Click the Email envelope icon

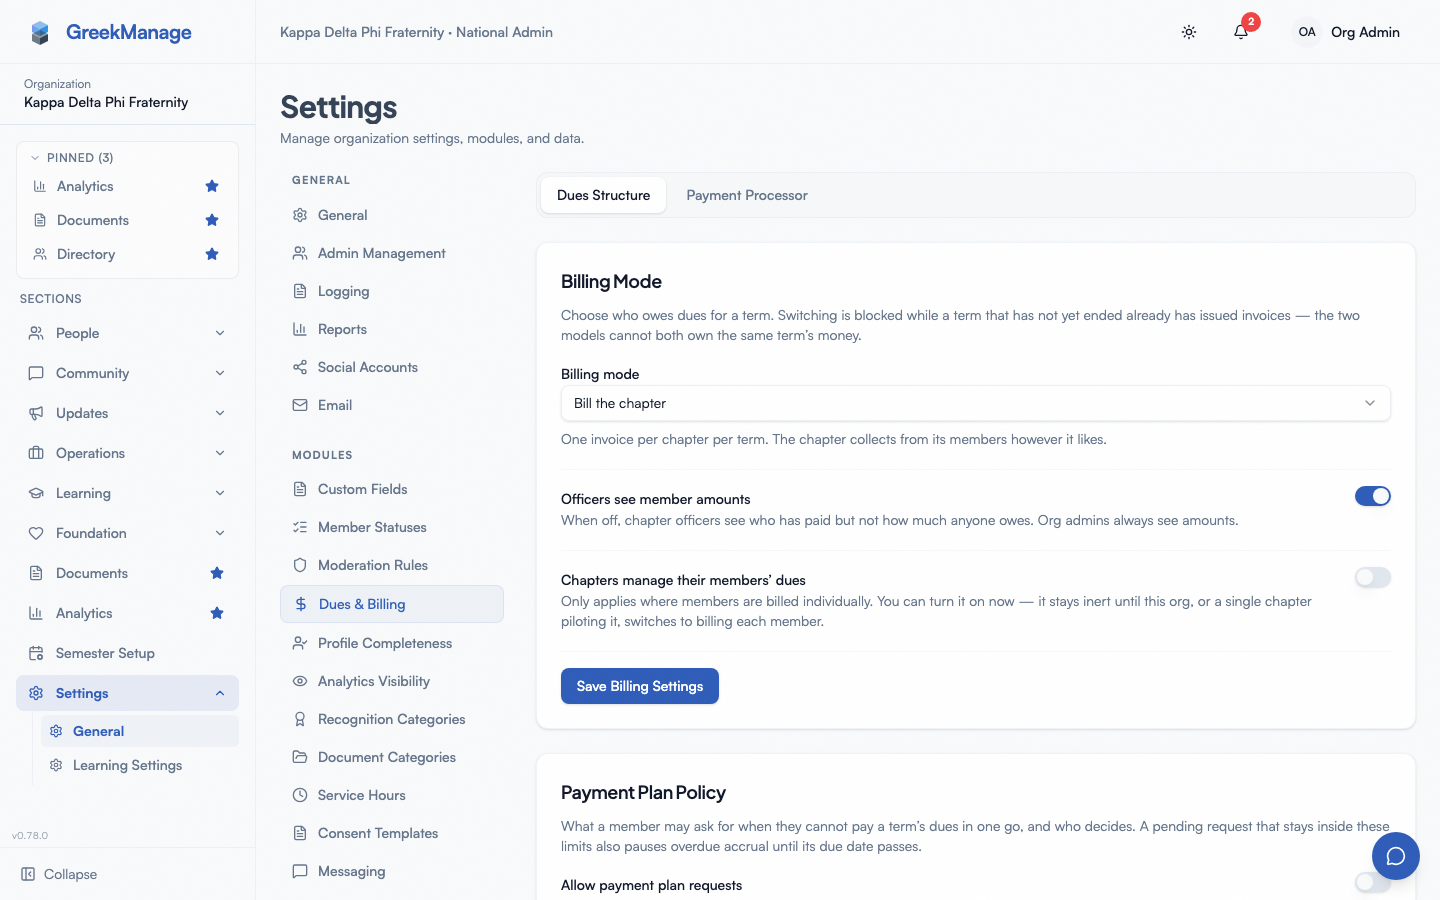point(300,405)
